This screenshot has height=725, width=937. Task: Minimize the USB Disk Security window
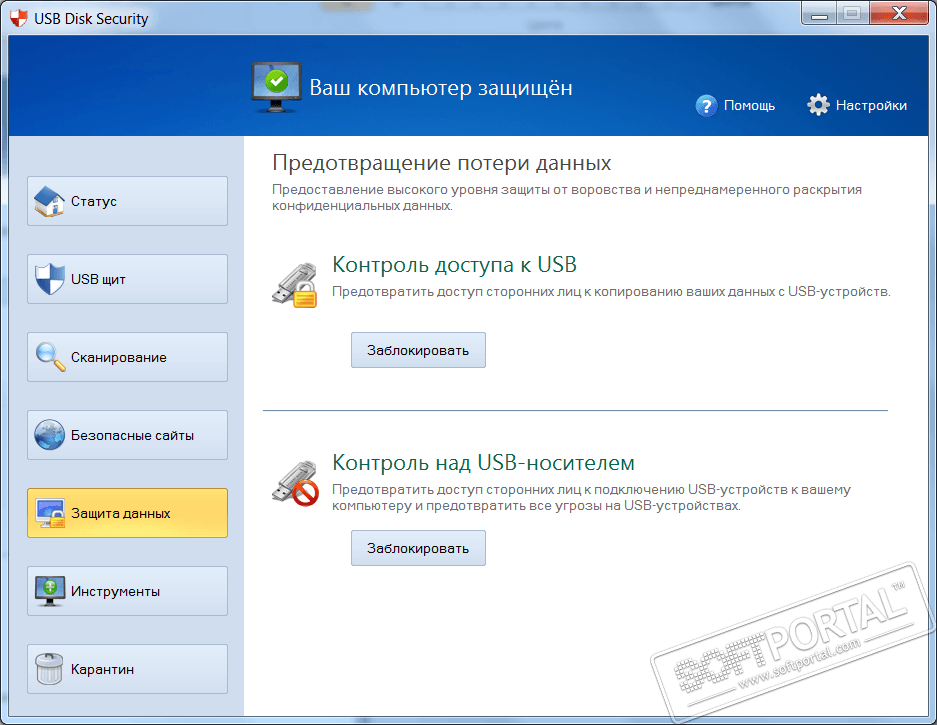pos(819,13)
